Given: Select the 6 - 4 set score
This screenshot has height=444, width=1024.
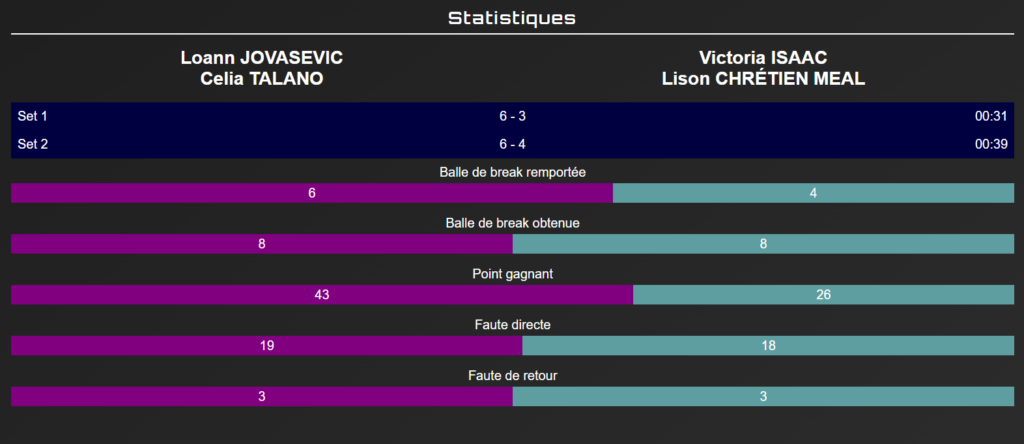Looking at the screenshot, I should tap(512, 144).
